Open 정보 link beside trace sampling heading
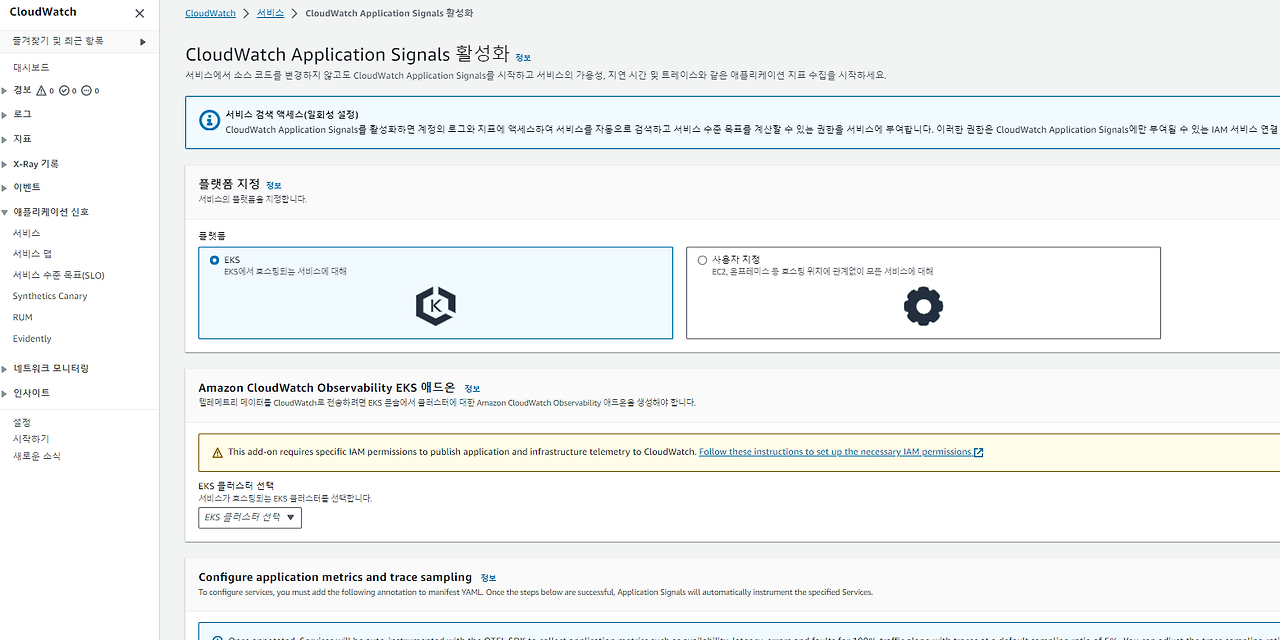The height and width of the screenshot is (640, 1280). click(488, 578)
